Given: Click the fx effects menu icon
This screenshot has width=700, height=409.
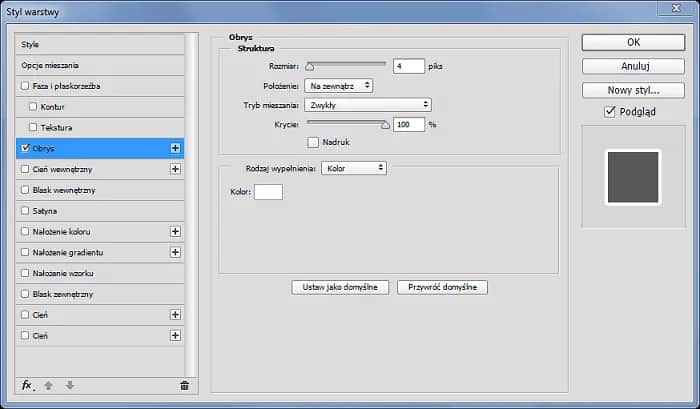Looking at the screenshot, I should [27, 385].
